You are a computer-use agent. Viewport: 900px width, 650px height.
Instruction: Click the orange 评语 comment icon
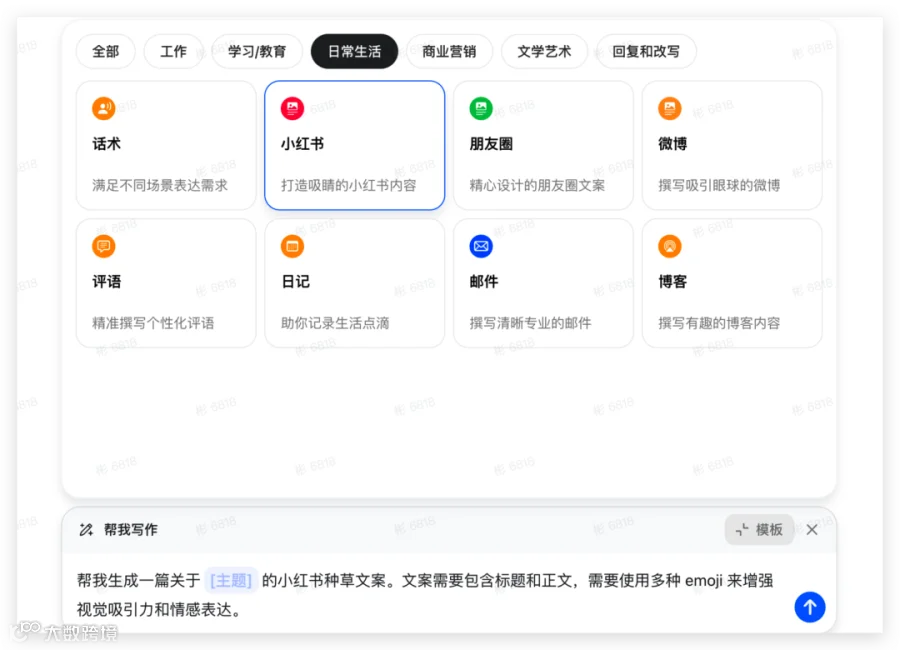pyautogui.click(x=103, y=246)
